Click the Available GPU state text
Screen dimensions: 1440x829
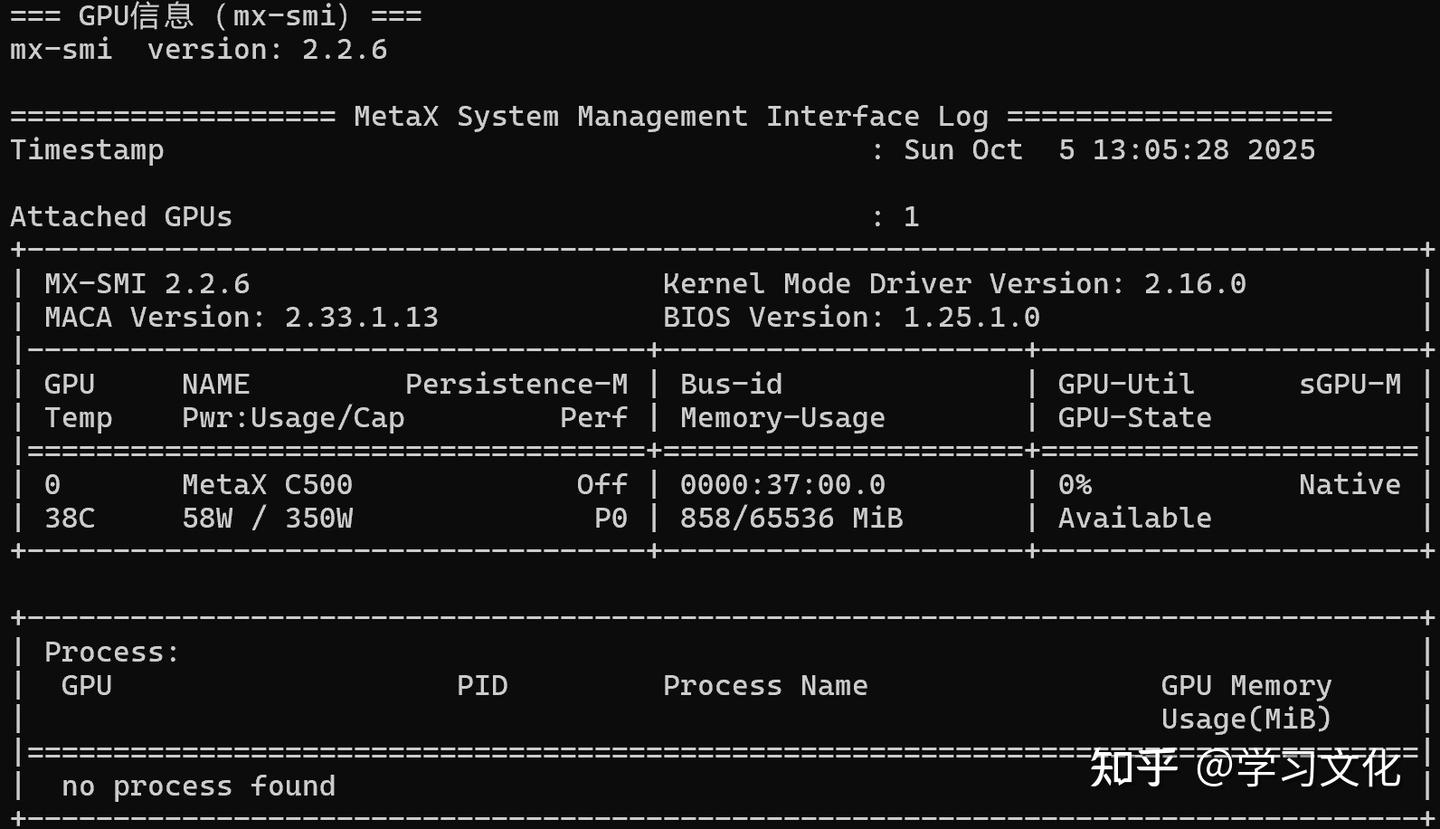pyautogui.click(x=1134, y=519)
